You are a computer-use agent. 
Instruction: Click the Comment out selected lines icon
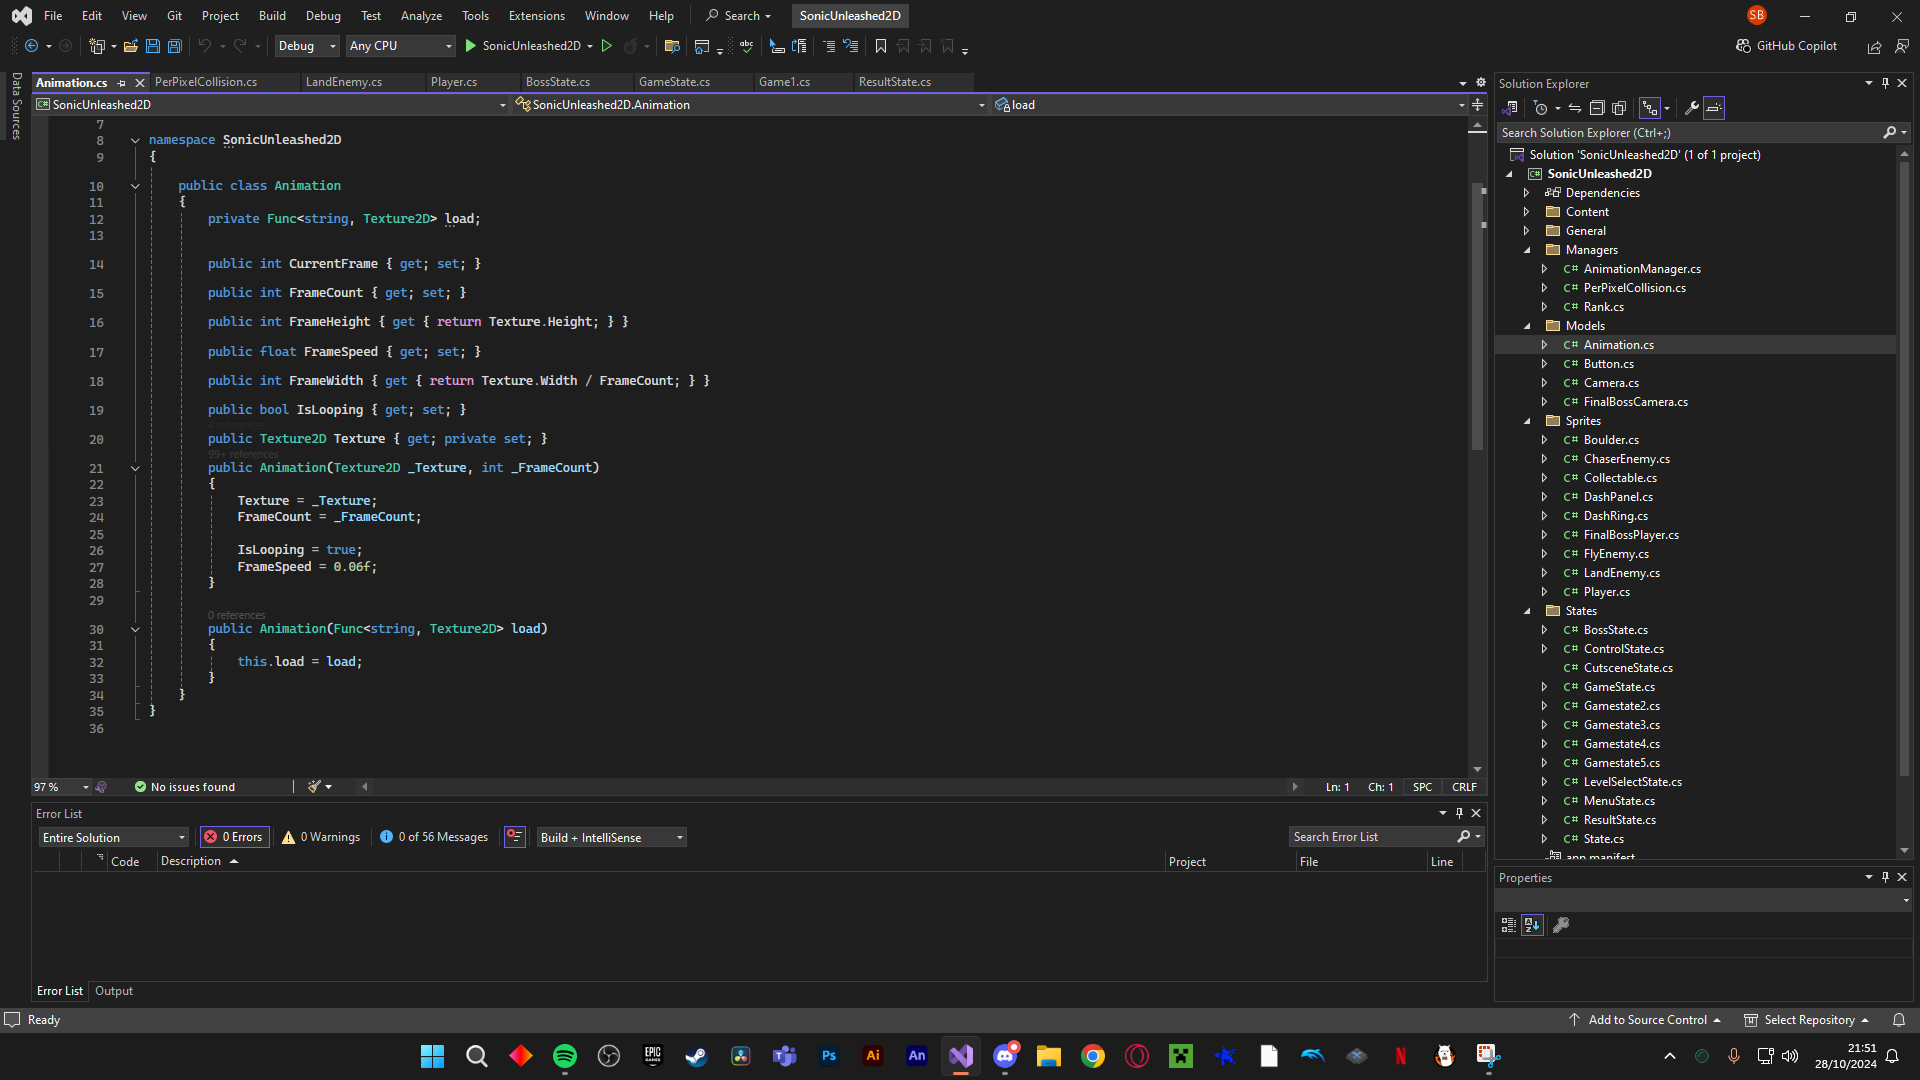click(829, 46)
